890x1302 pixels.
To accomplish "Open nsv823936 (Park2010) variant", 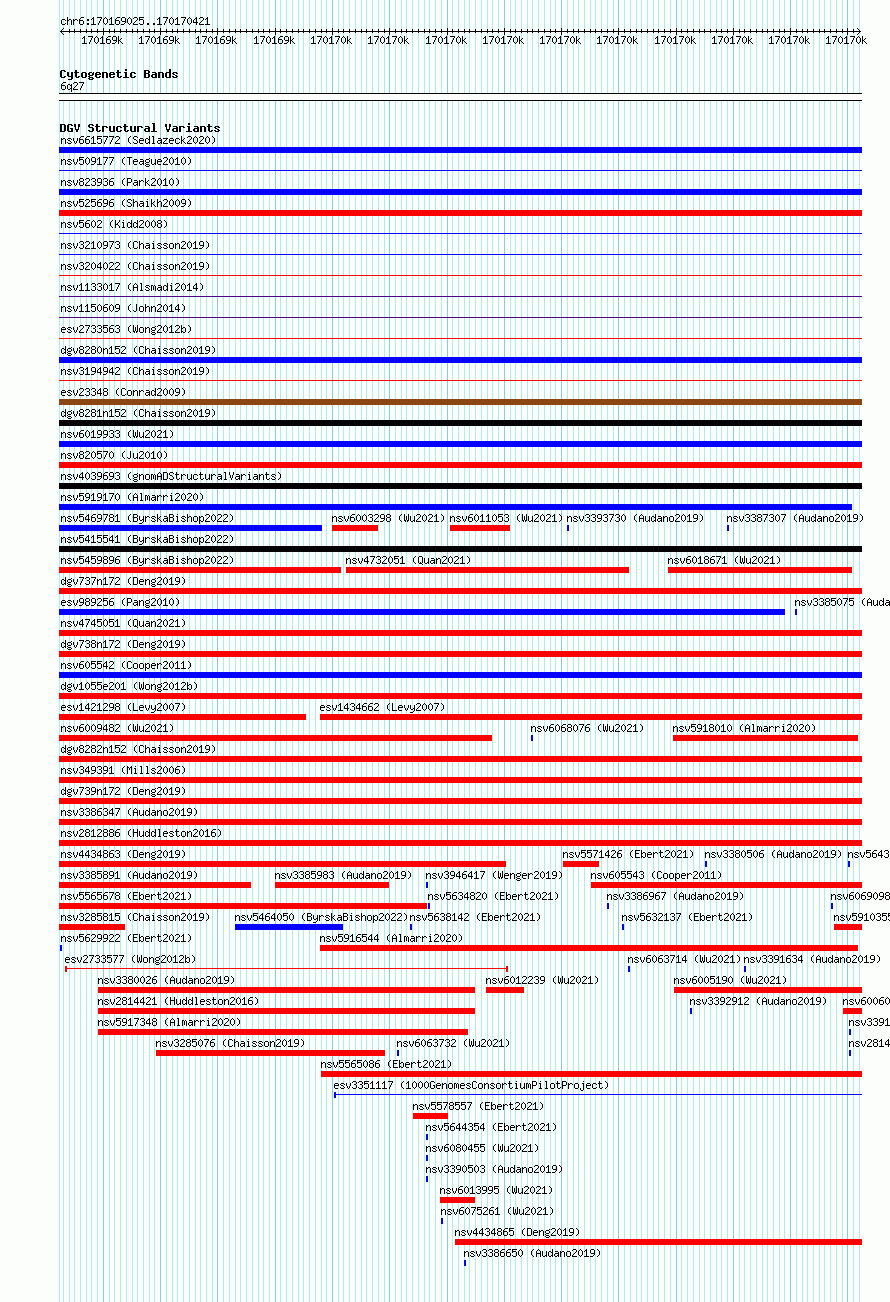I will (119, 182).
